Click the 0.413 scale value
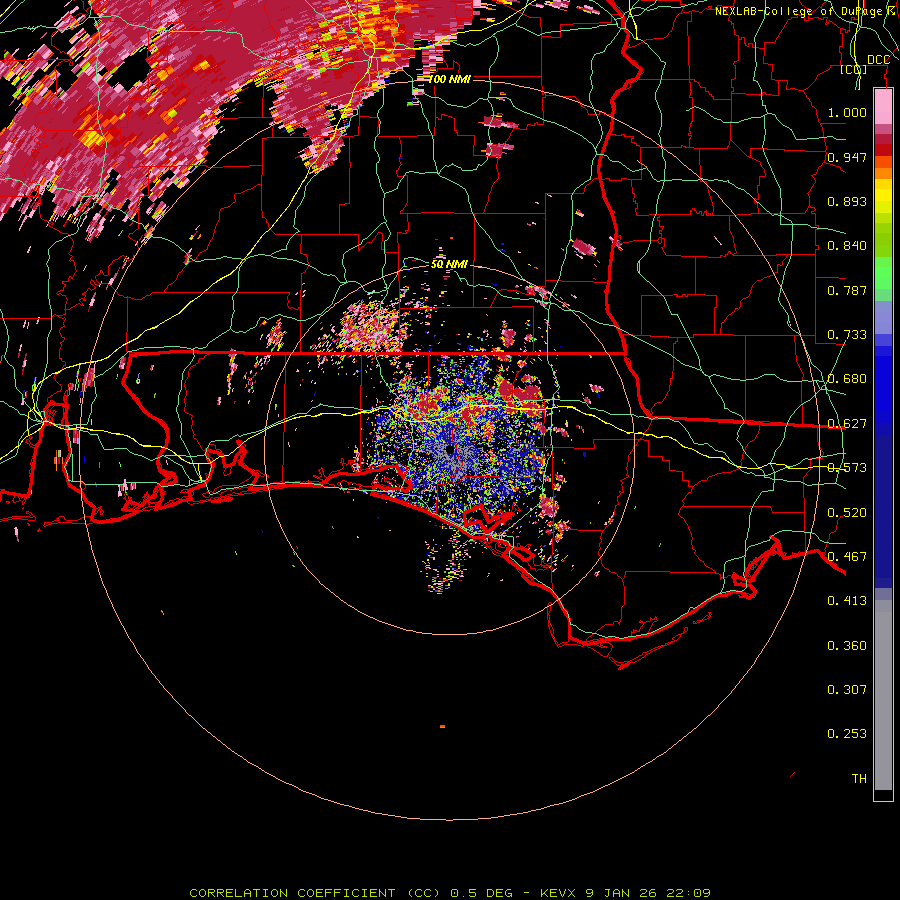This screenshot has width=900, height=900. (x=847, y=601)
